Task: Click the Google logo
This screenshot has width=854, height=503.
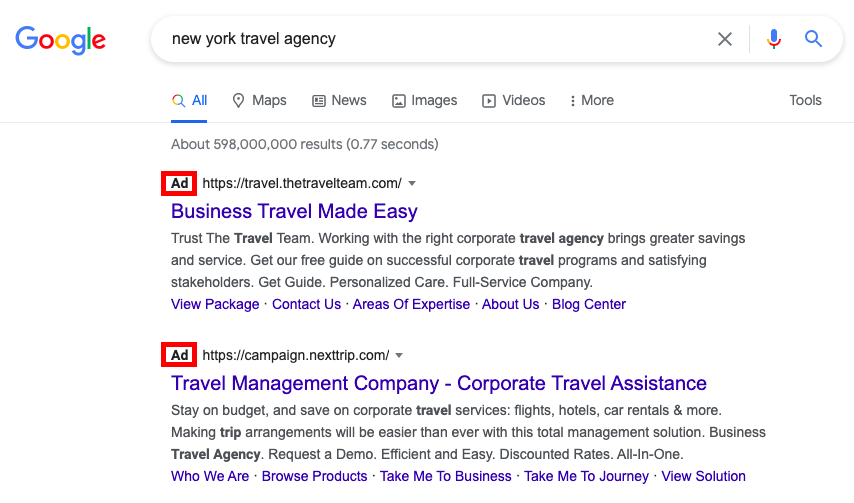Action: pos(60,40)
